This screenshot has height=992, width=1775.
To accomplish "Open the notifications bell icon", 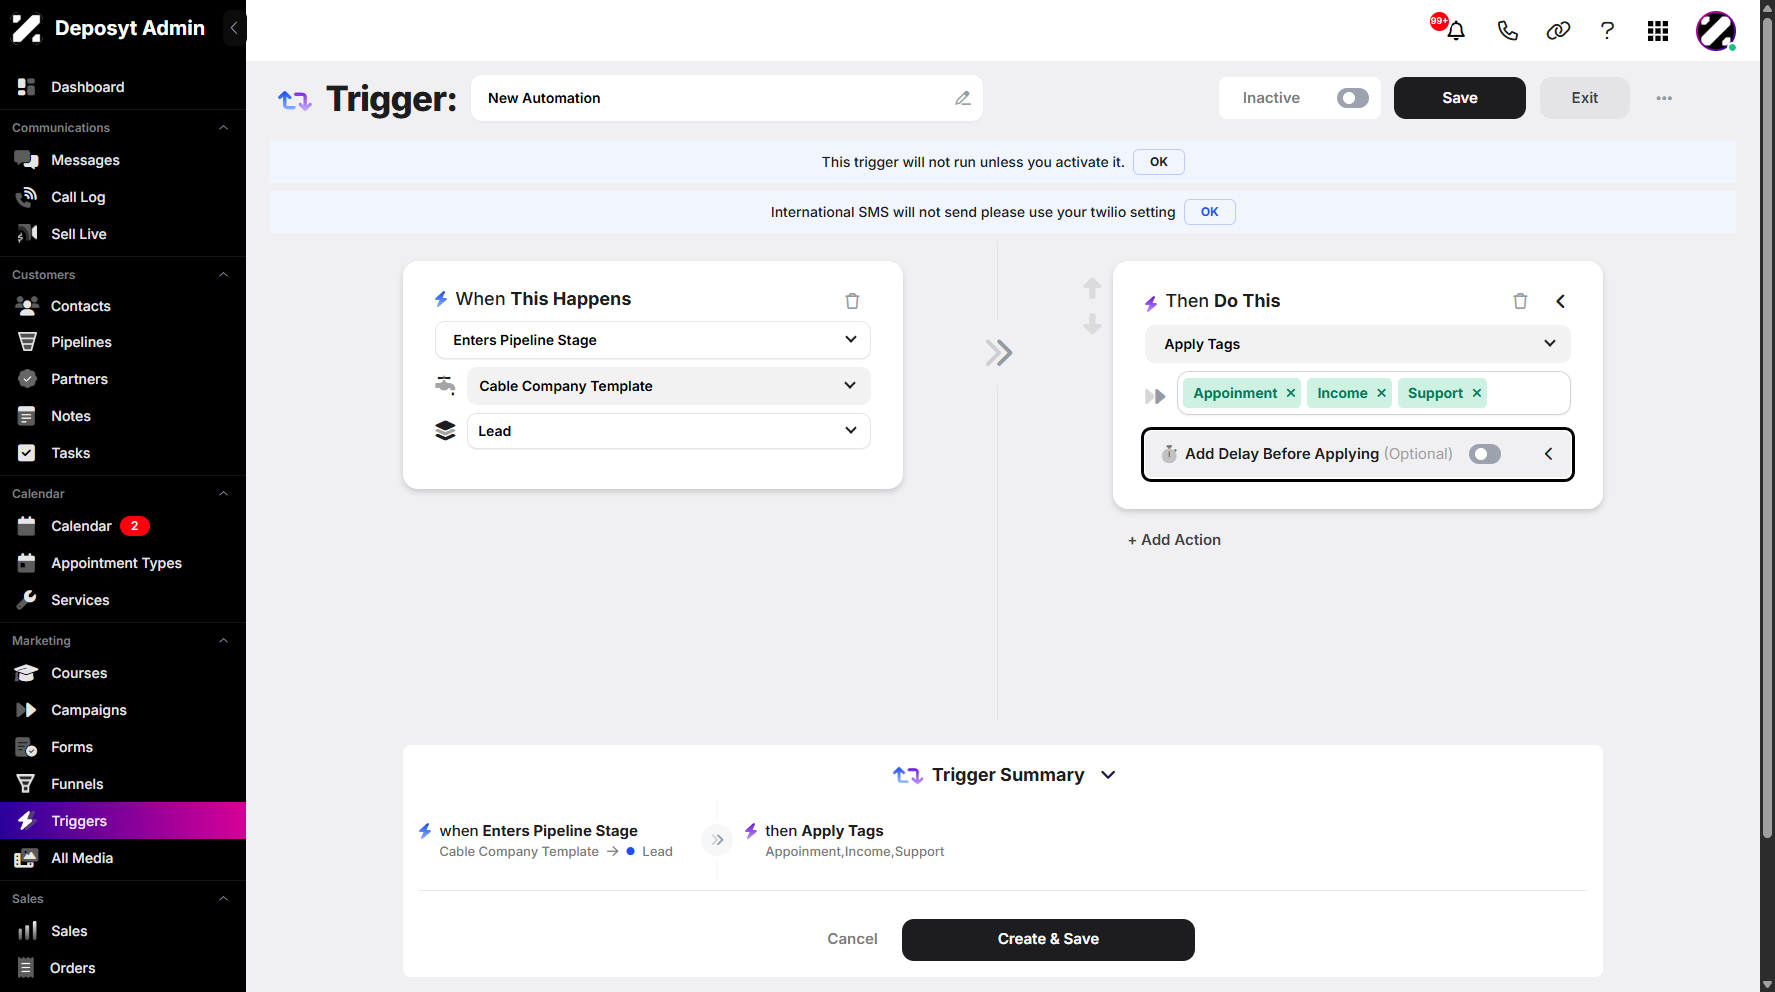I will [x=1455, y=31].
